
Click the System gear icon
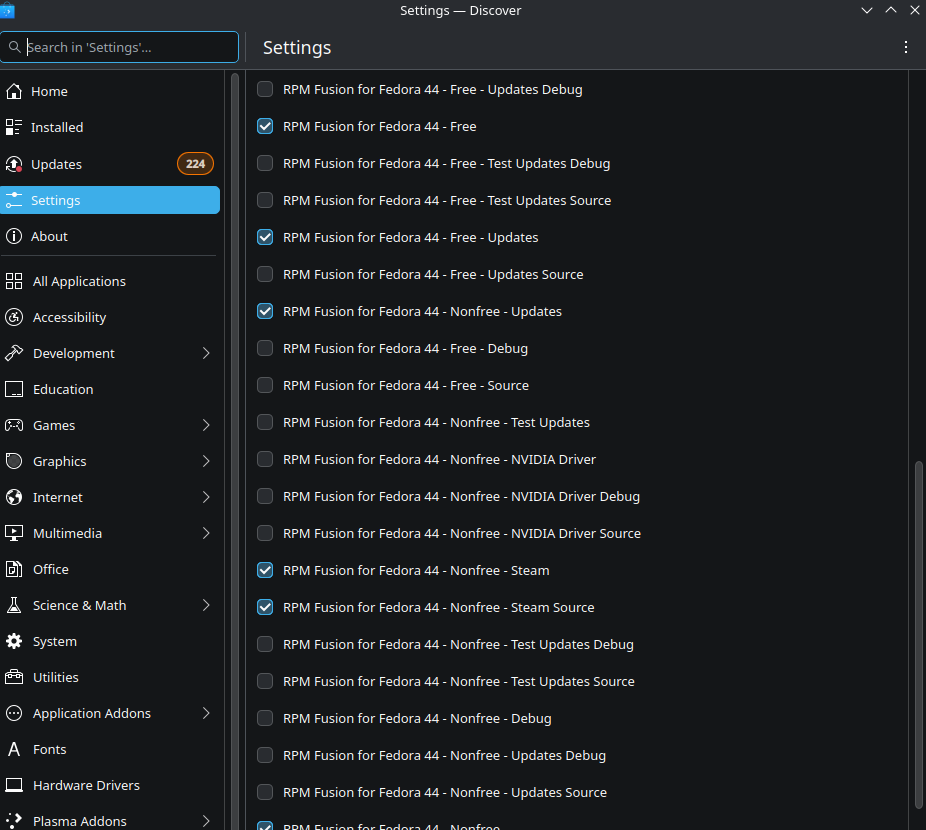[14, 642]
